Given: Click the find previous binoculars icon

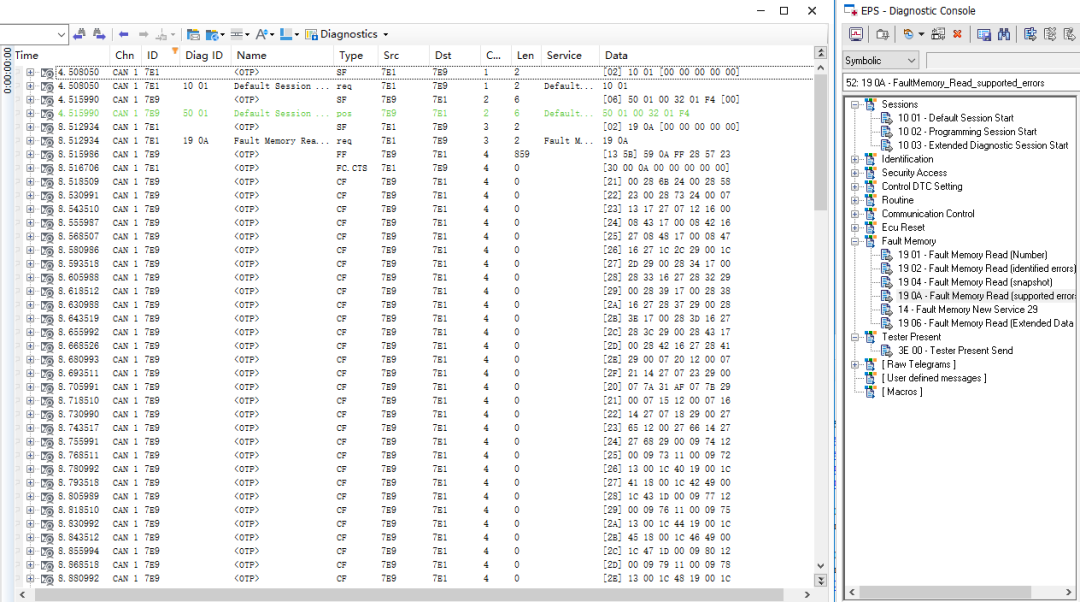Looking at the screenshot, I should click(79, 34).
